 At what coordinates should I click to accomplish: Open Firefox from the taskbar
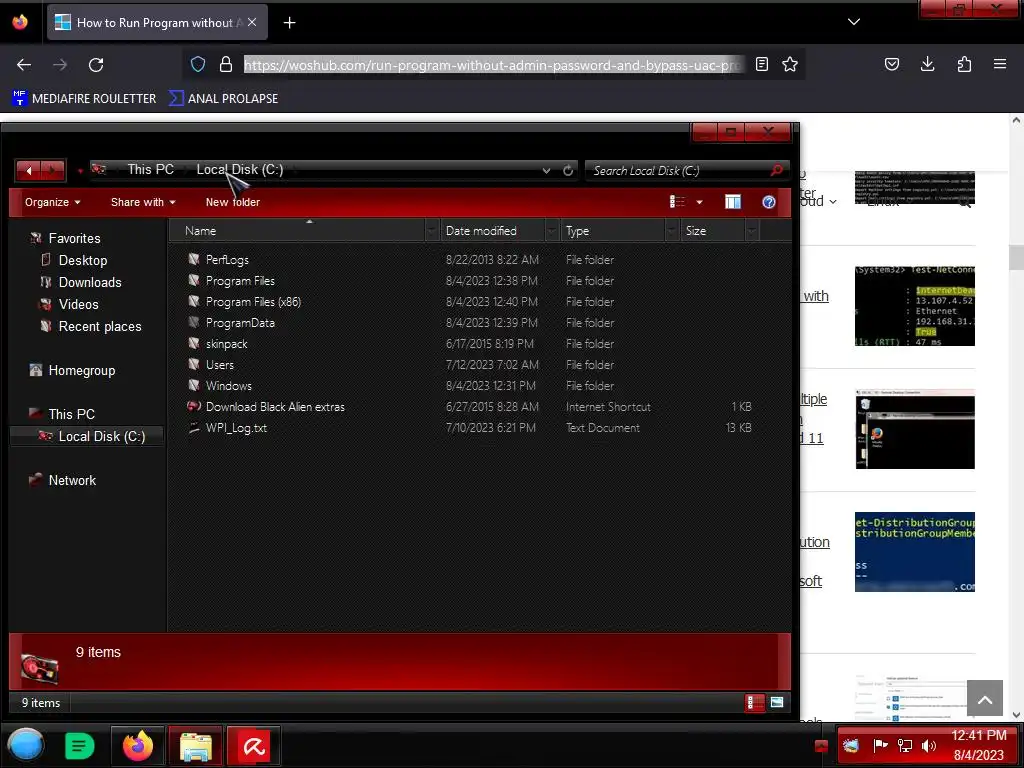[x=138, y=746]
